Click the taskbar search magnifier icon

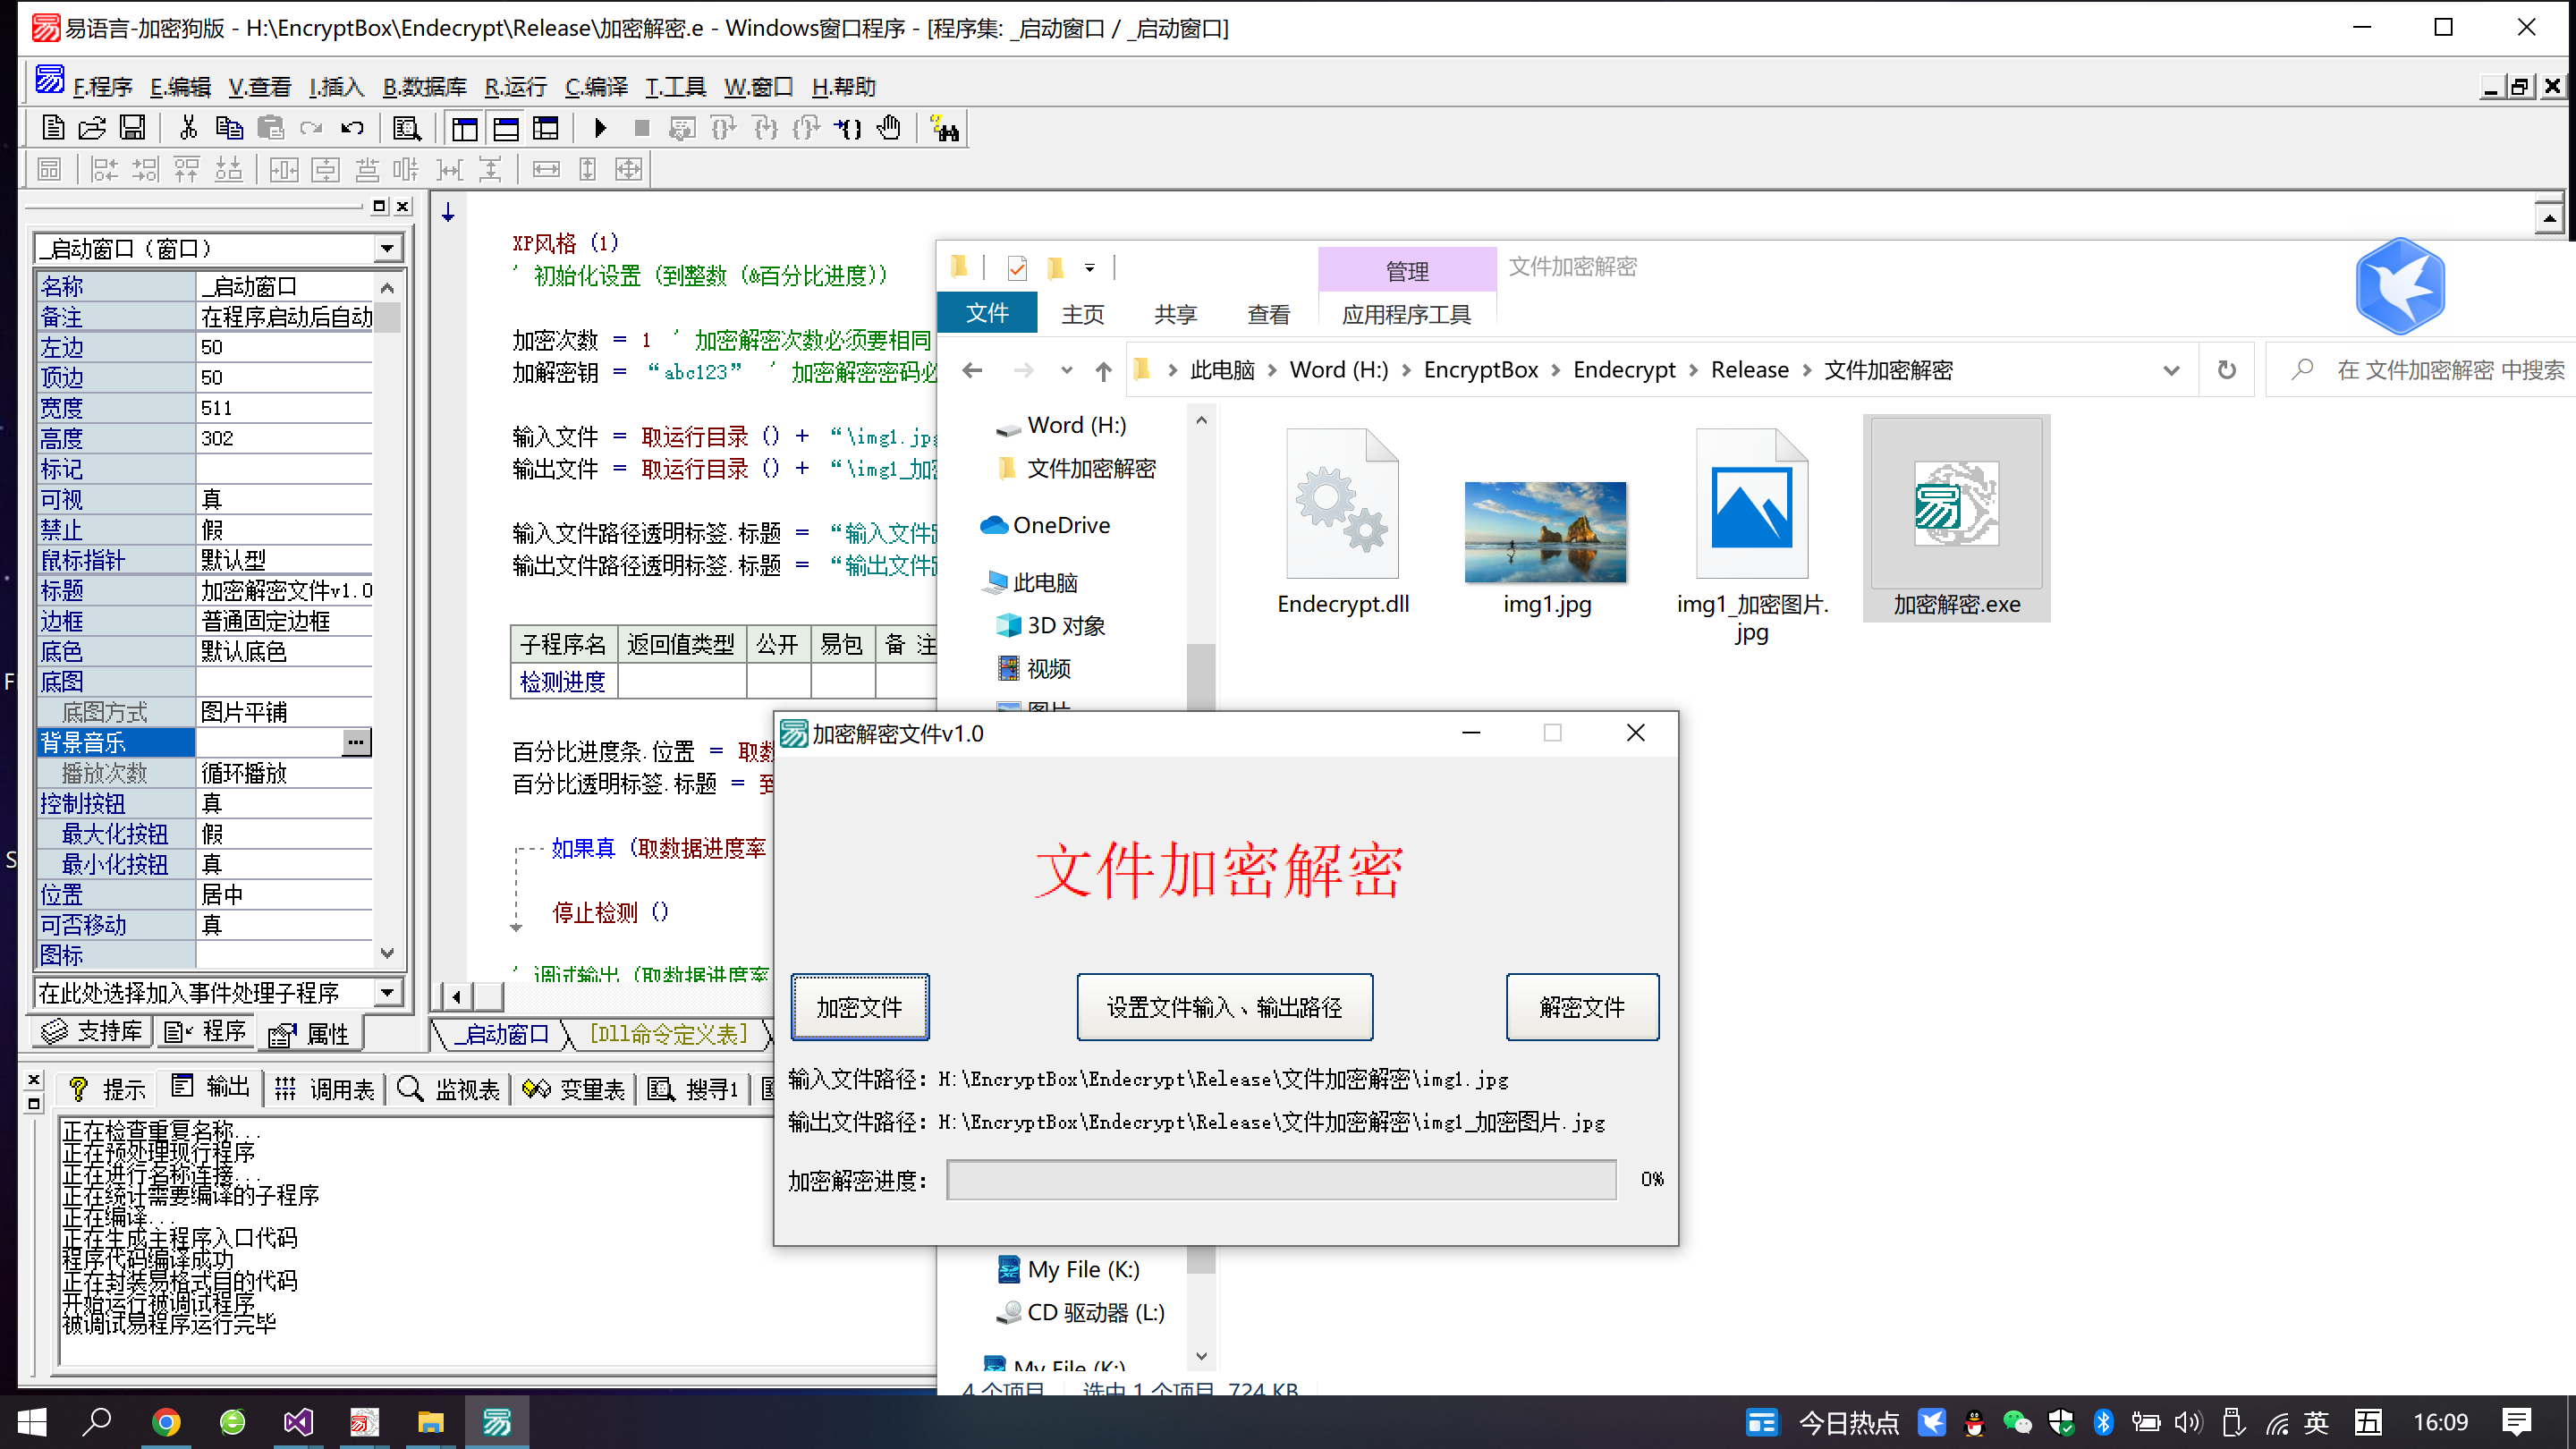(97, 1422)
